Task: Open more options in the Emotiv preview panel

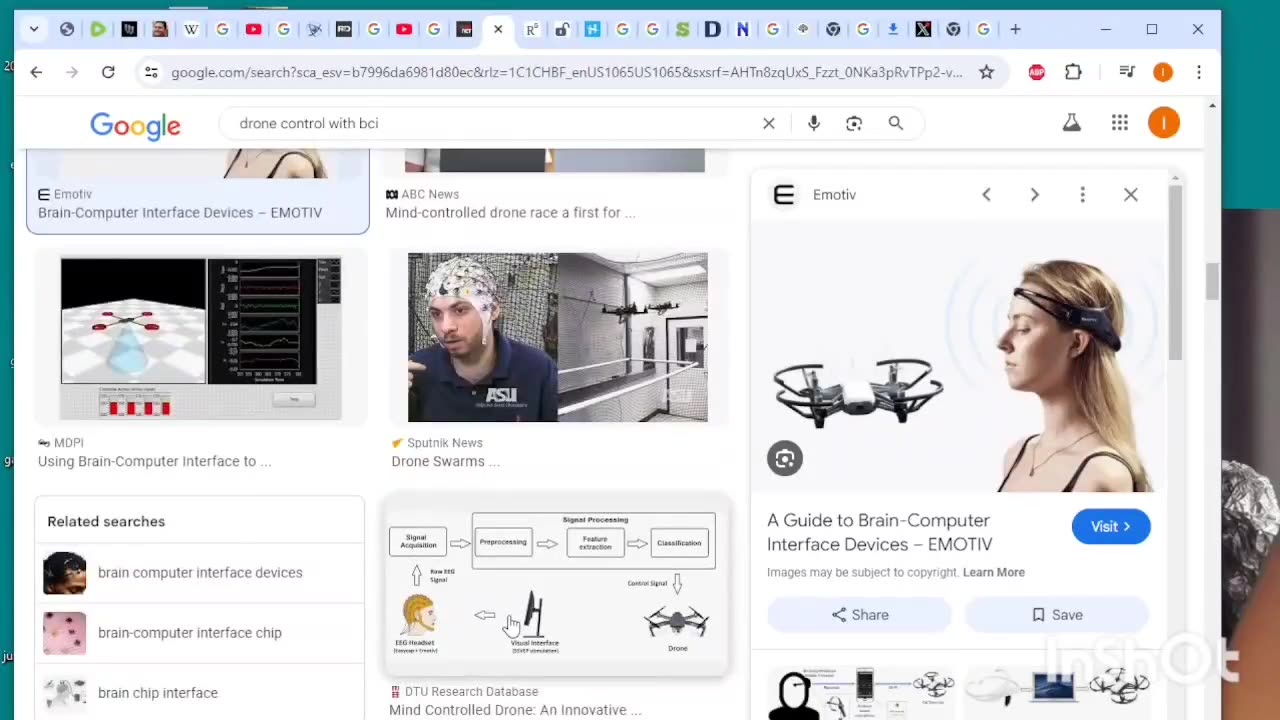Action: point(1082,195)
